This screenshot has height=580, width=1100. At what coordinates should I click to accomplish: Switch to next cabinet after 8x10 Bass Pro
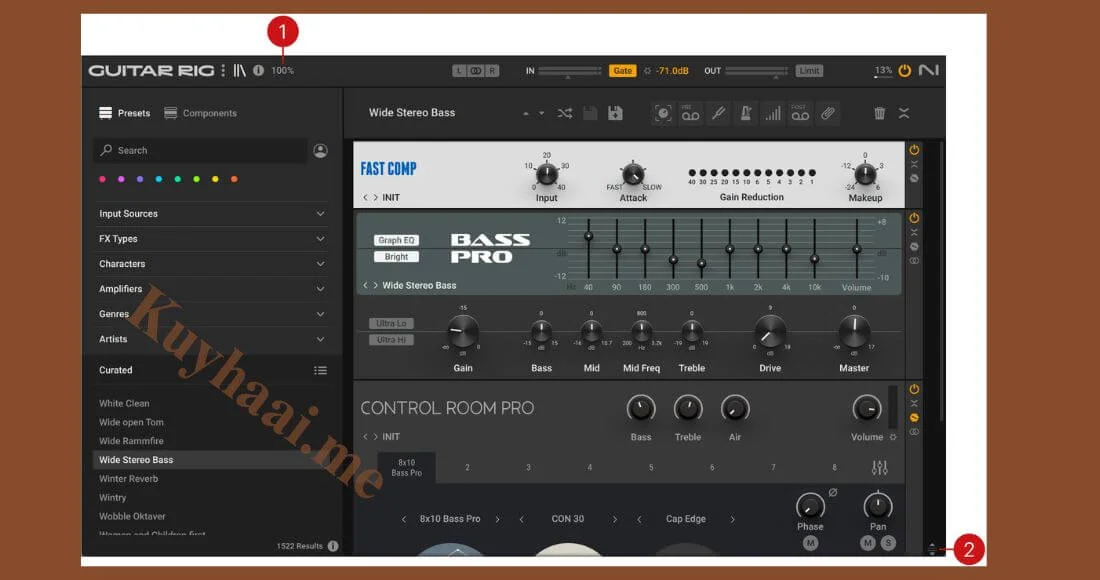pyautogui.click(x=497, y=520)
